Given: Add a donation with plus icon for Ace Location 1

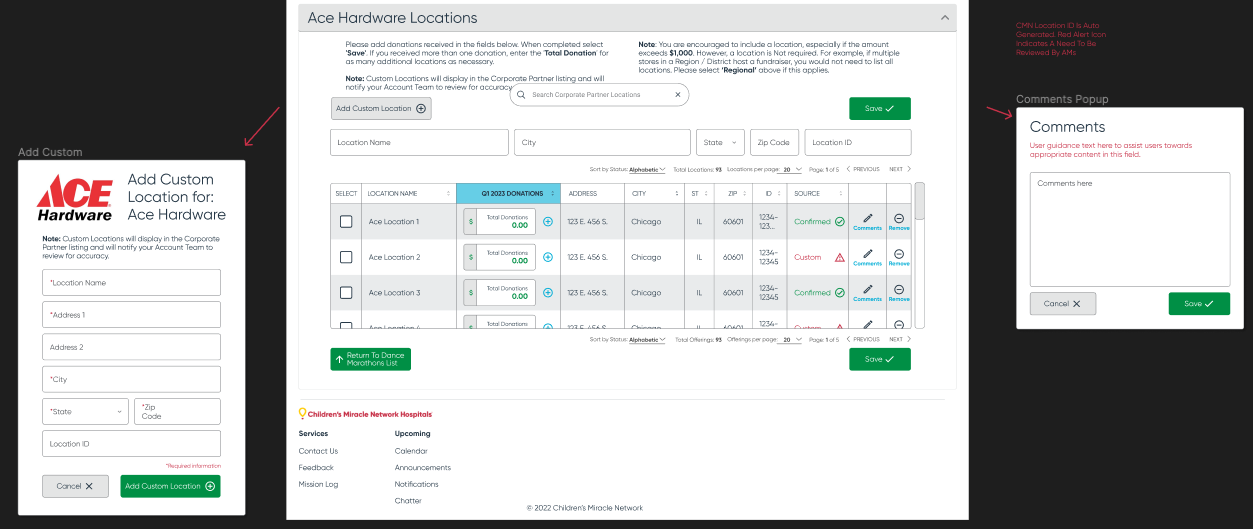Looking at the screenshot, I should 548,221.
